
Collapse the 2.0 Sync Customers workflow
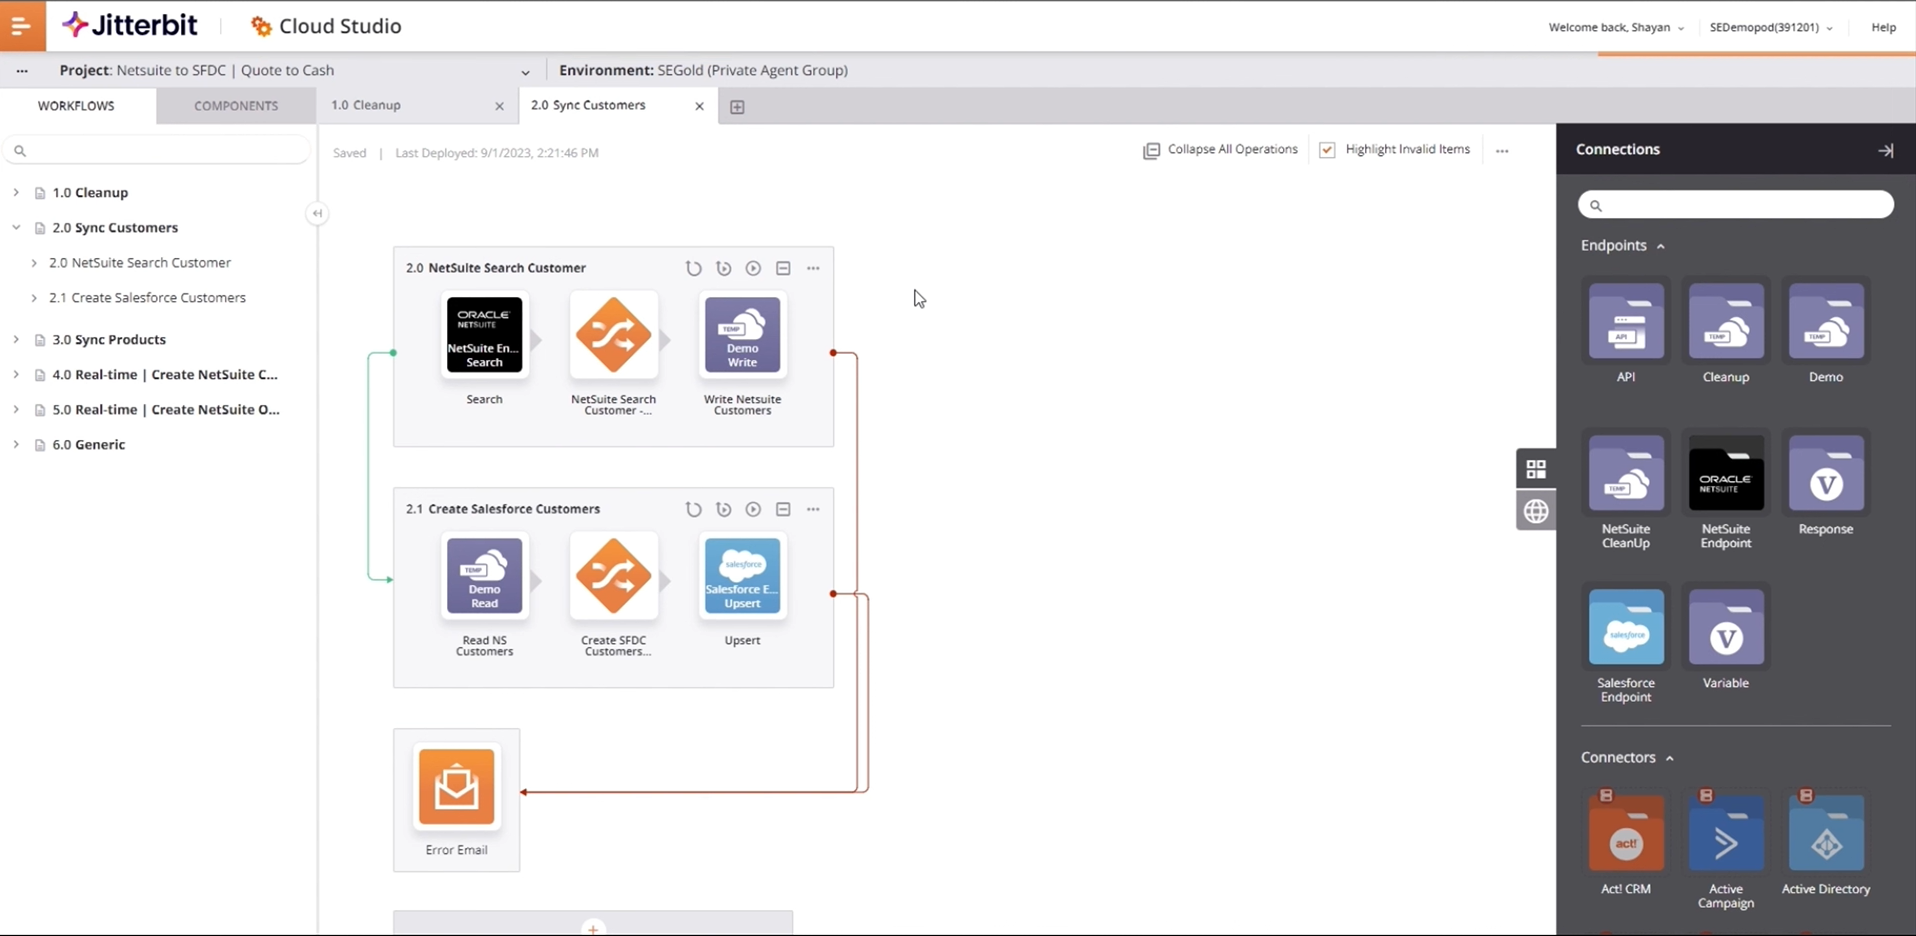(16, 227)
